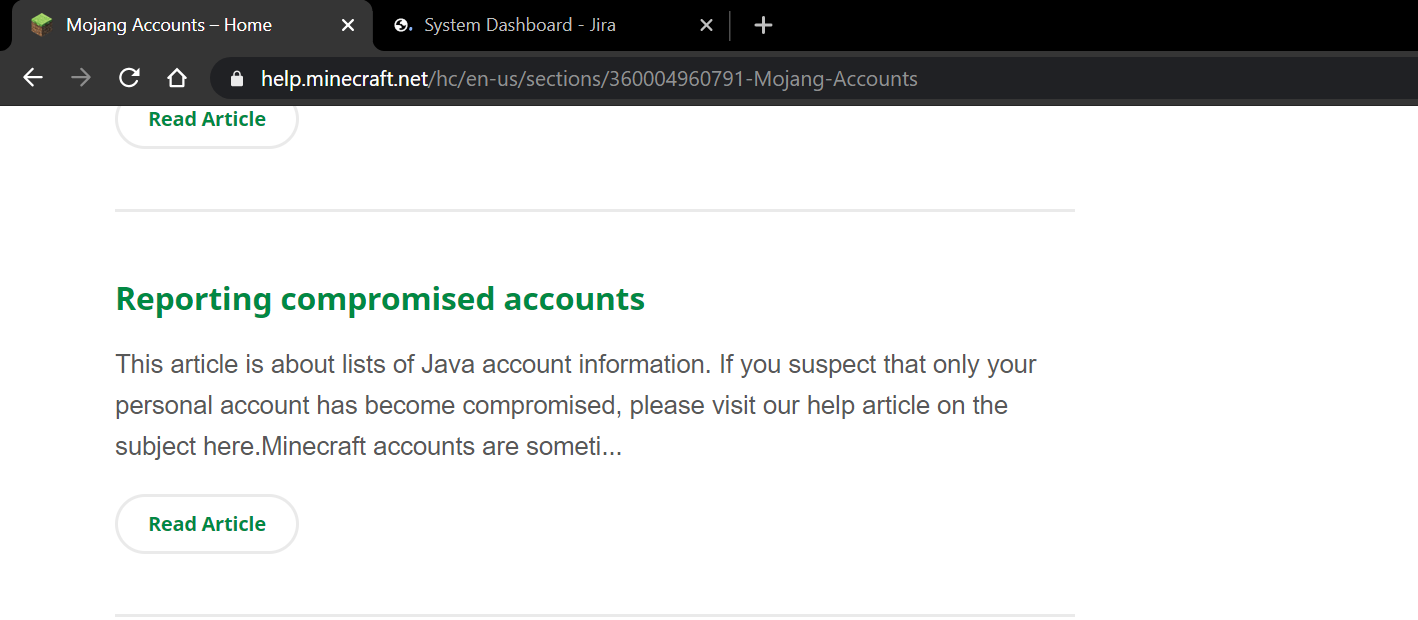View site info via the padlock icon
Image resolution: width=1418 pixels, height=620 pixels.
coord(237,79)
